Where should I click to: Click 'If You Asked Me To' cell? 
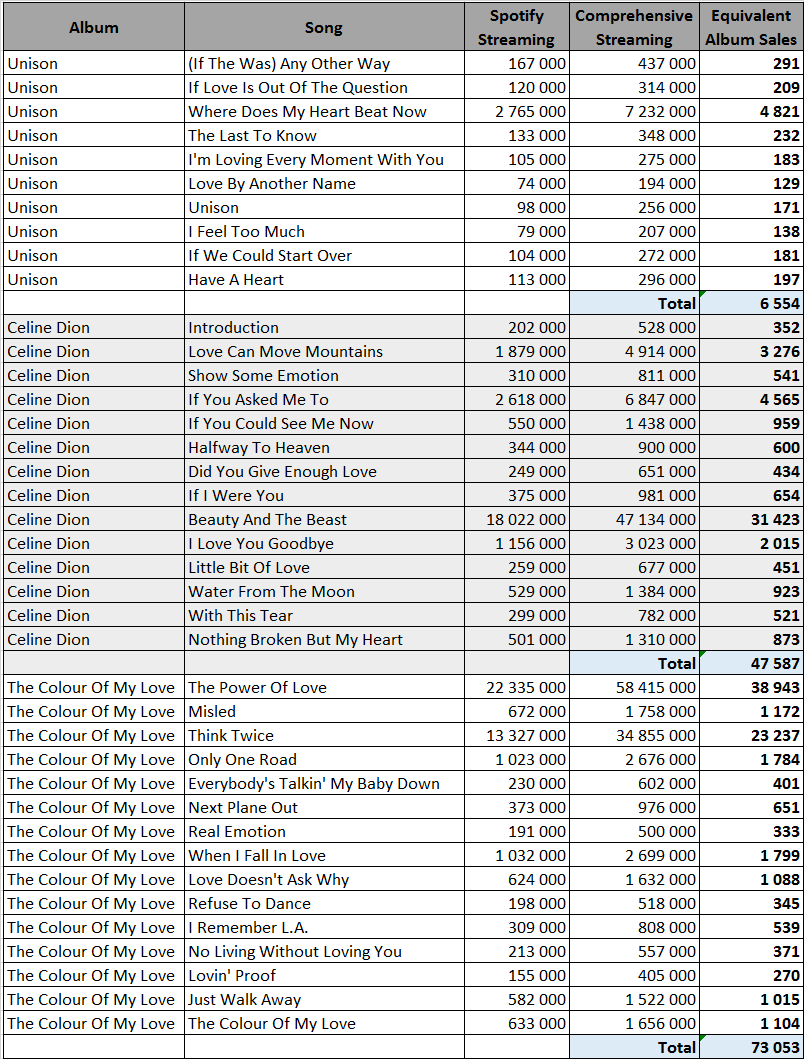coord(324,399)
